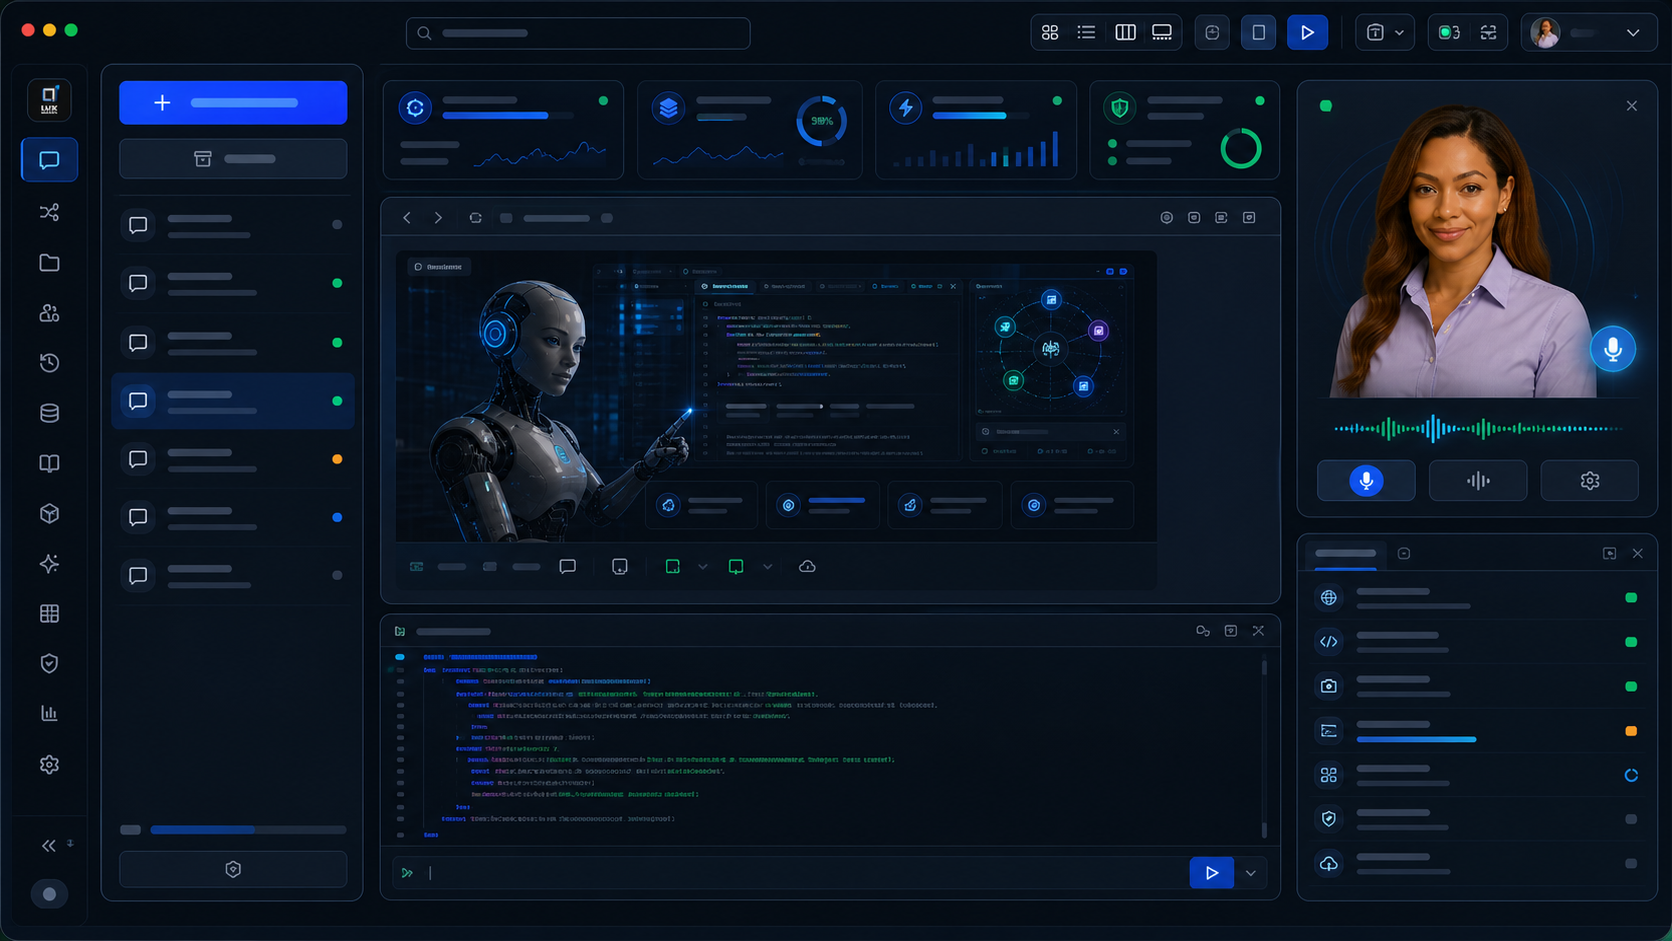This screenshot has height=941, width=1672.
Task: Open the book library icon in sidebar
Action: [x=49, y=463]
